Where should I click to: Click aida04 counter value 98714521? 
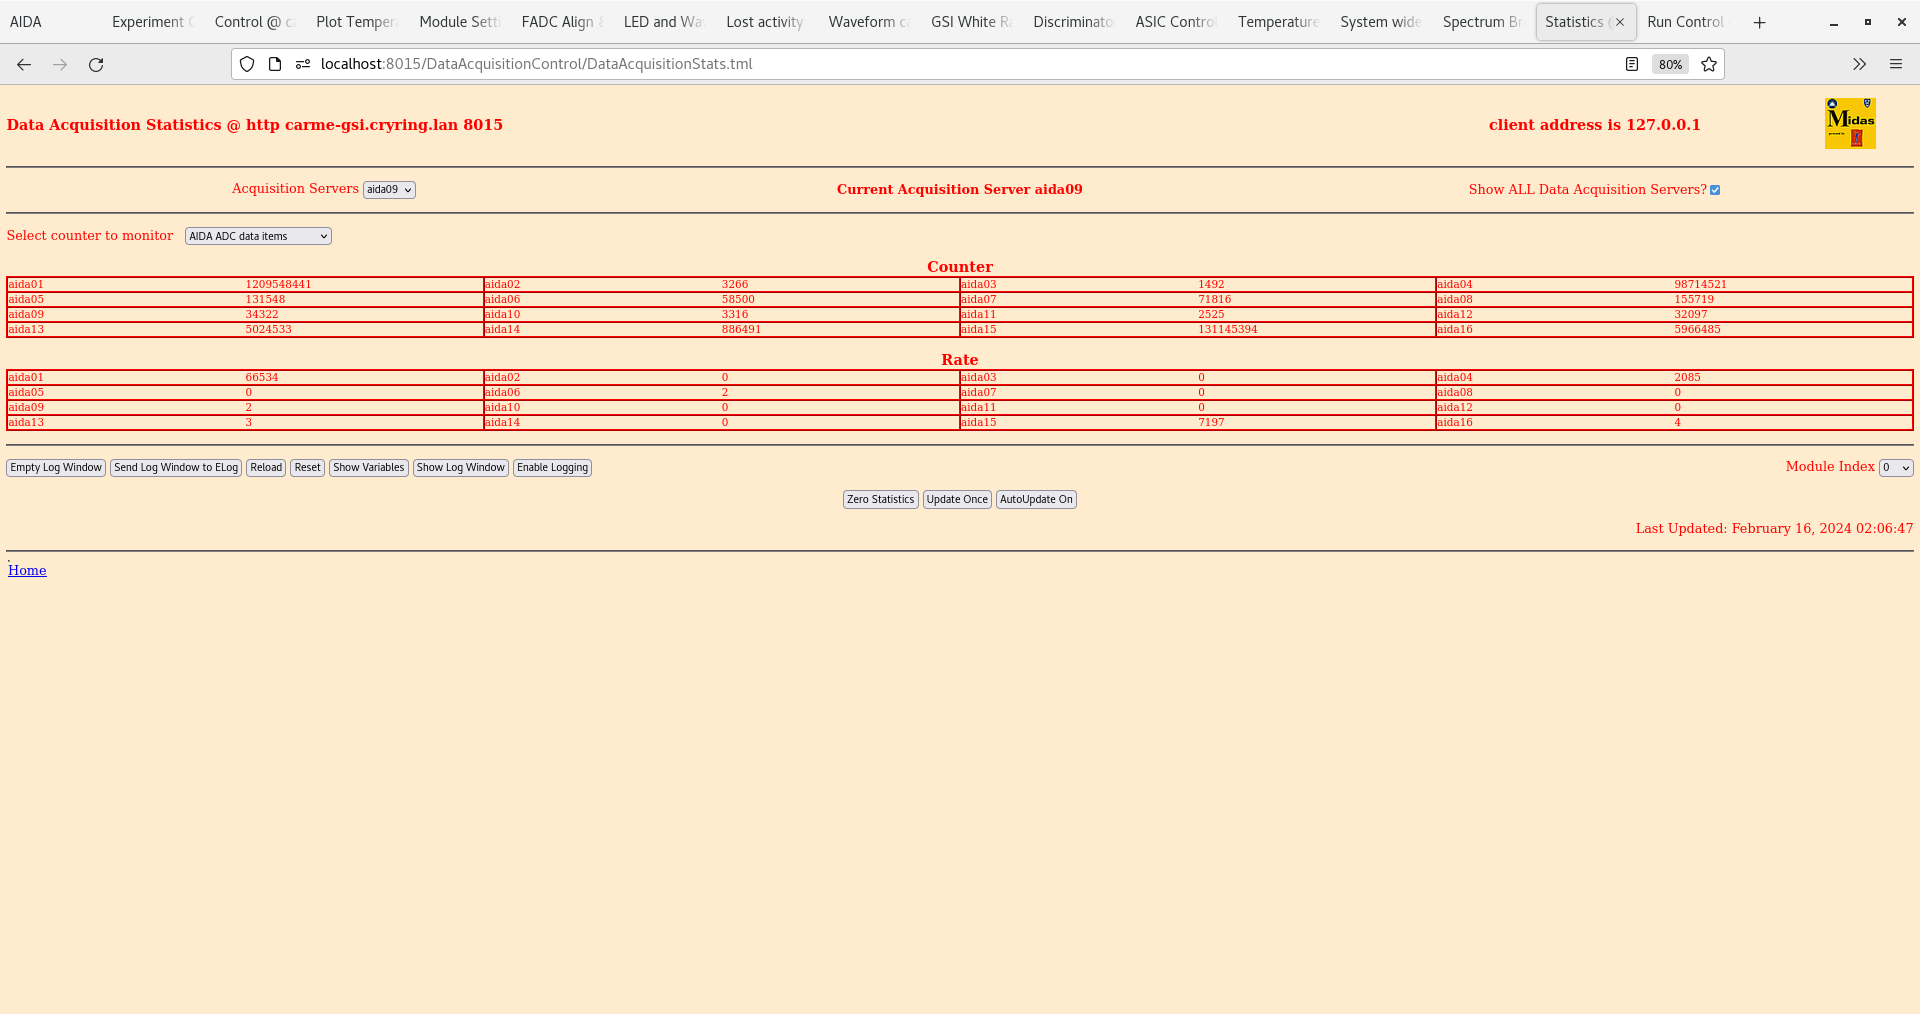pos(1701,284)
